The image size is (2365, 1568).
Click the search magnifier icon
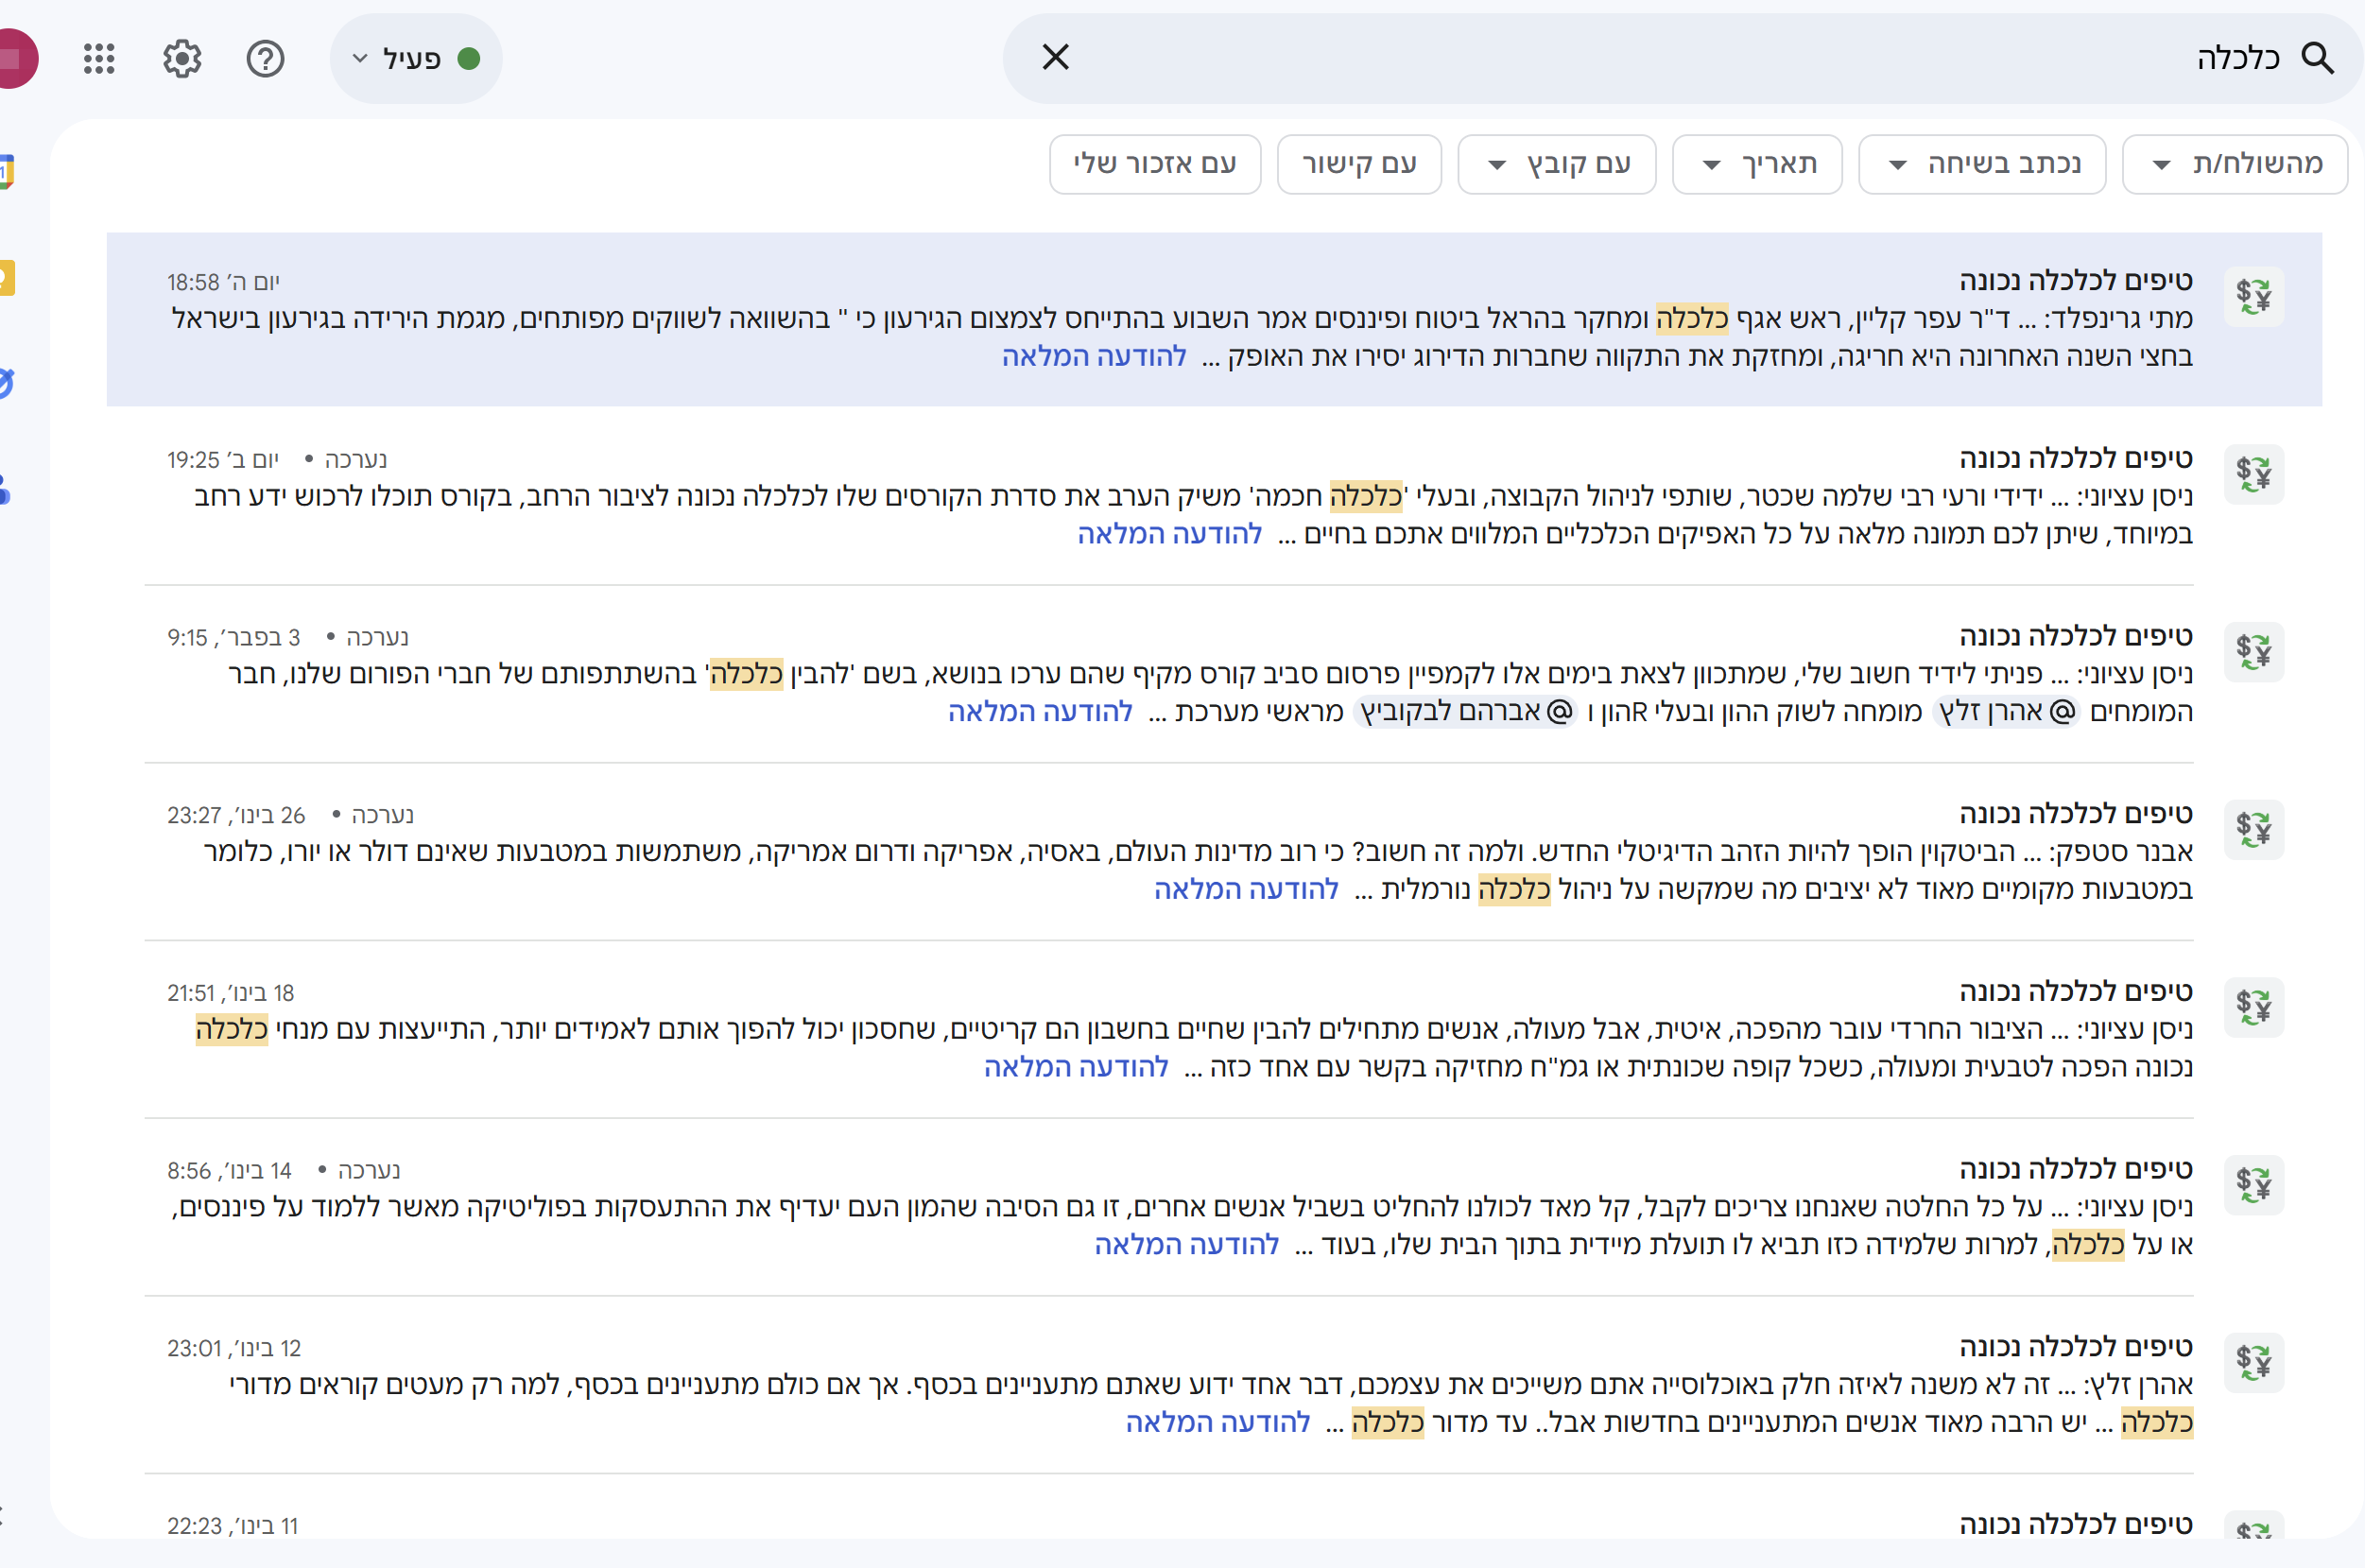tap(2316, 58)
